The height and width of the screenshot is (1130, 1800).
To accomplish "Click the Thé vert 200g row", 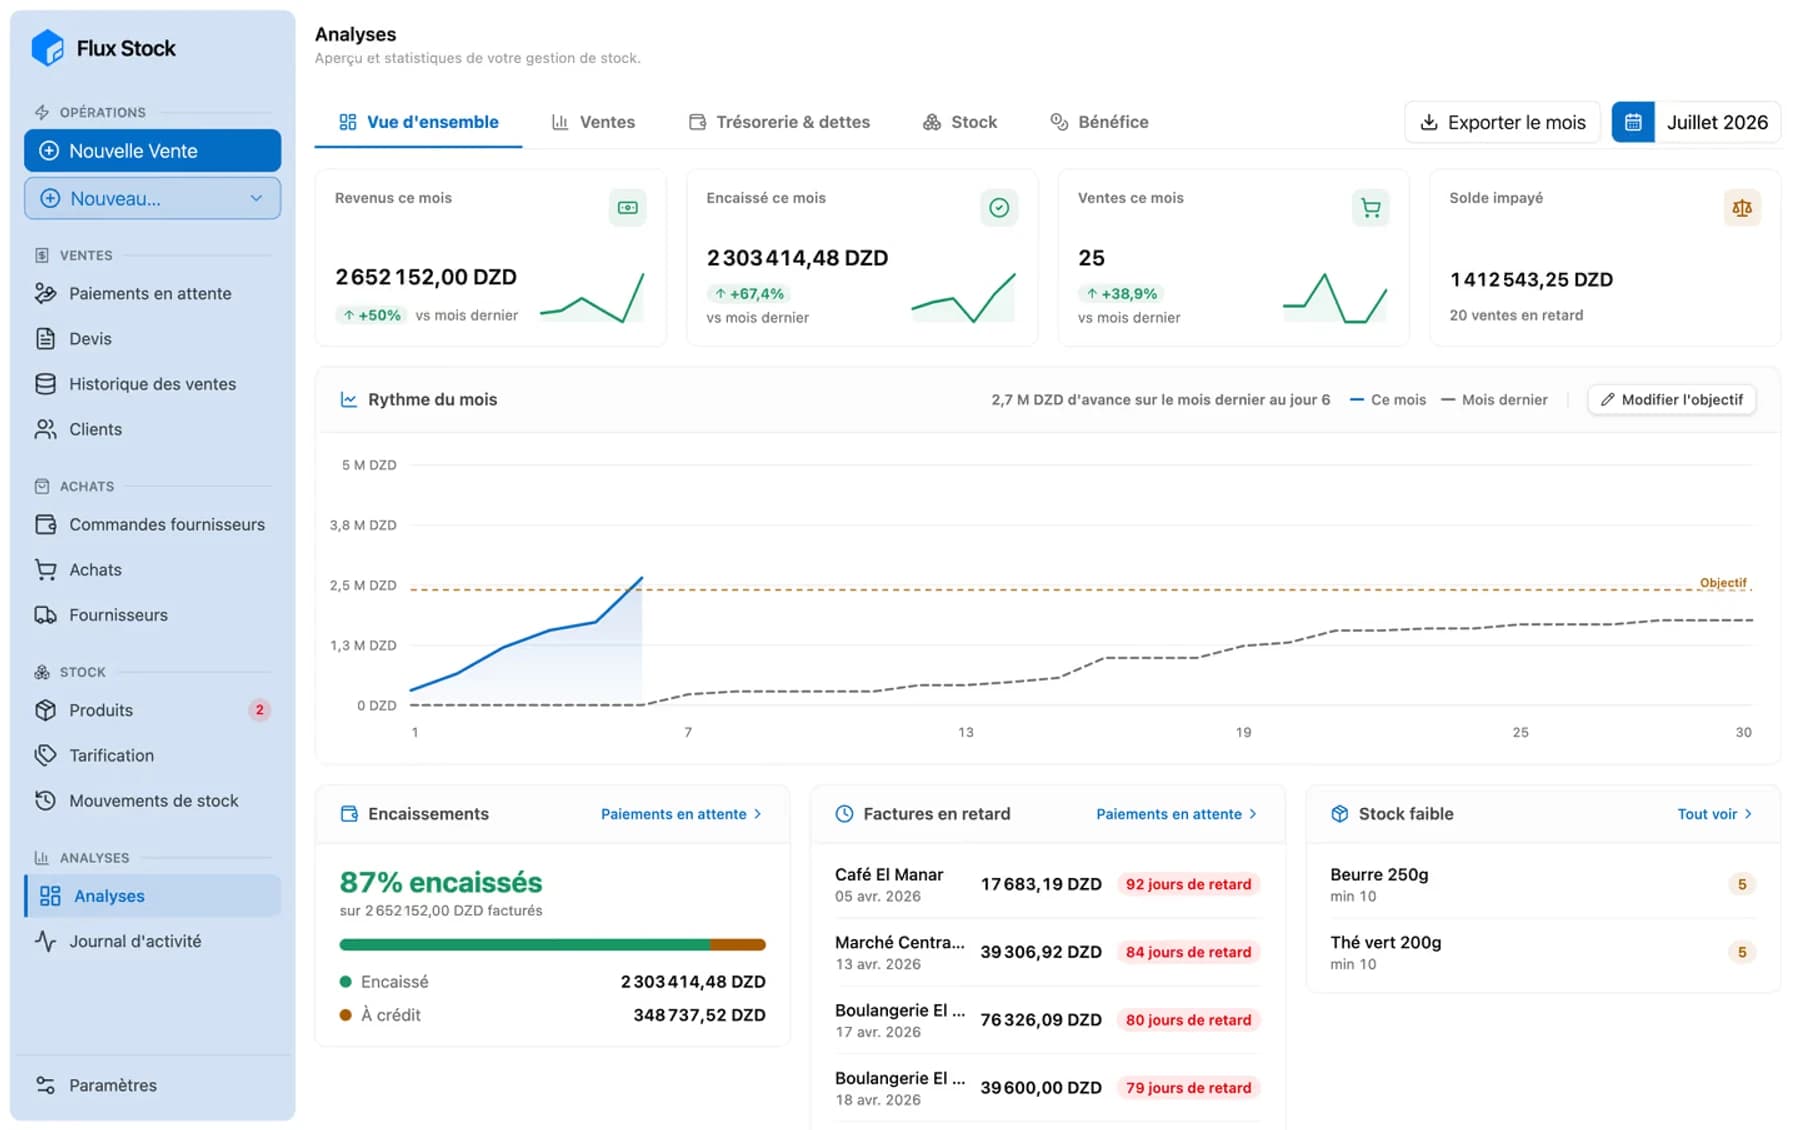I will pyautogui.click(x=1543, y=952).
